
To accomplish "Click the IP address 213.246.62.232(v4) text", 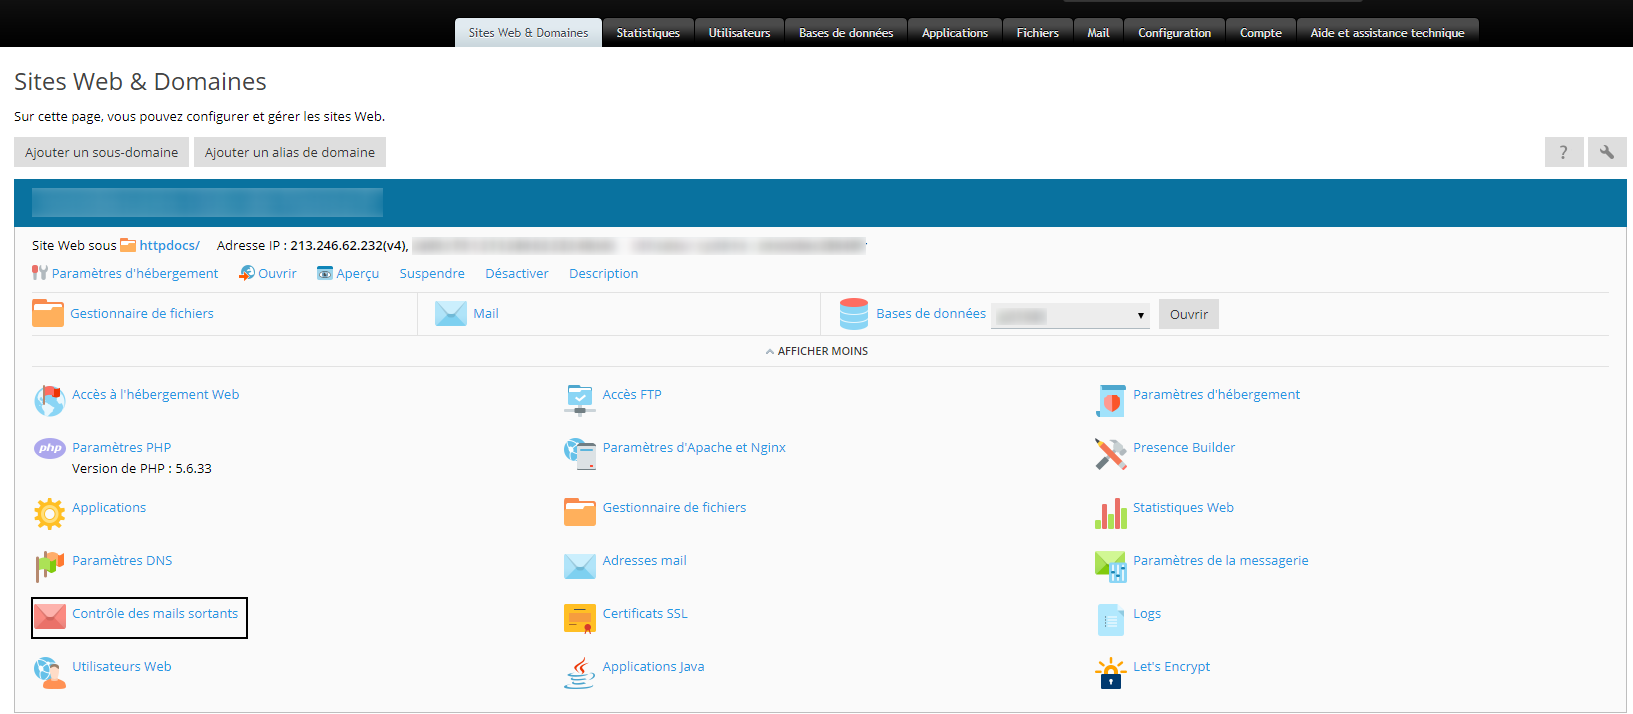I will [x=349, y=245].
